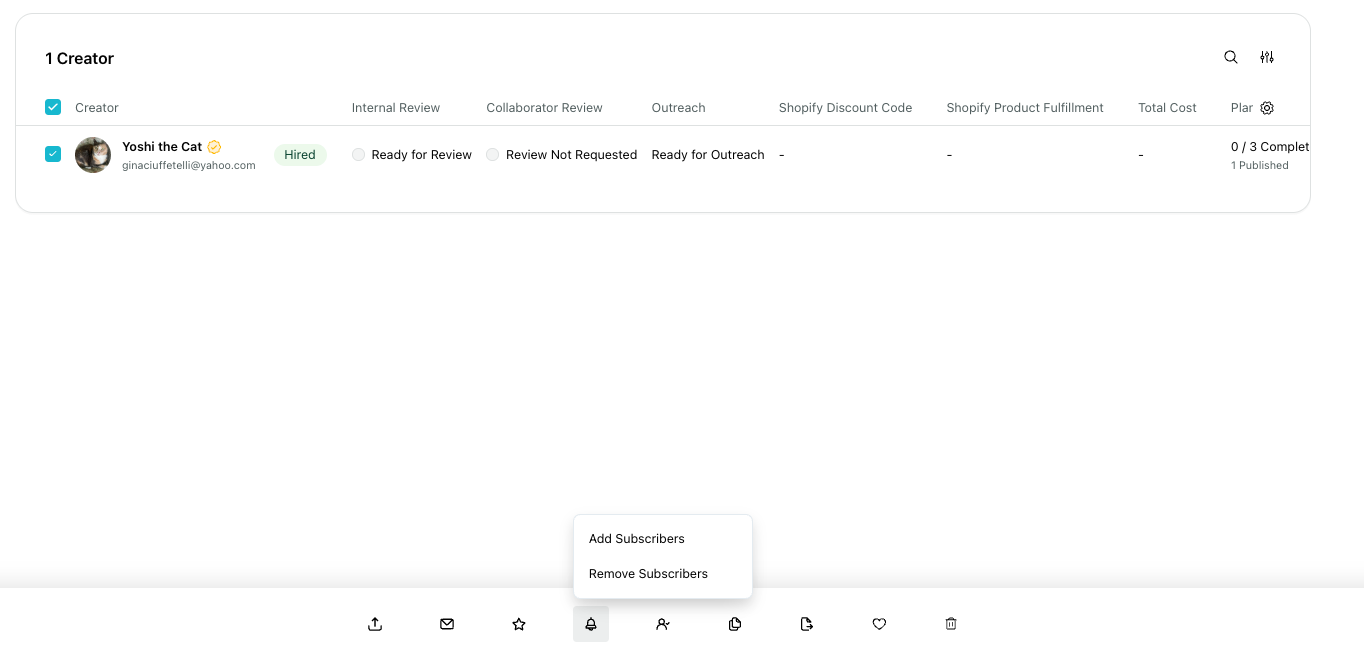1364x655 pixels.
Task: Click the Review Not Requested status circle
Action: tap(492, 155)
